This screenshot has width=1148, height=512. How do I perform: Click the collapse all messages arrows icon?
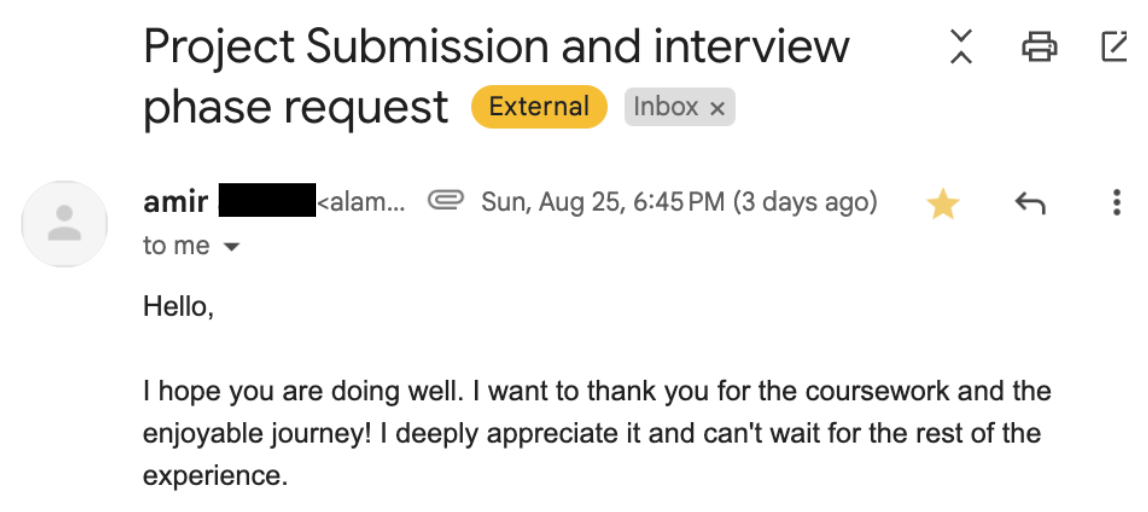(x=961, y=47)
